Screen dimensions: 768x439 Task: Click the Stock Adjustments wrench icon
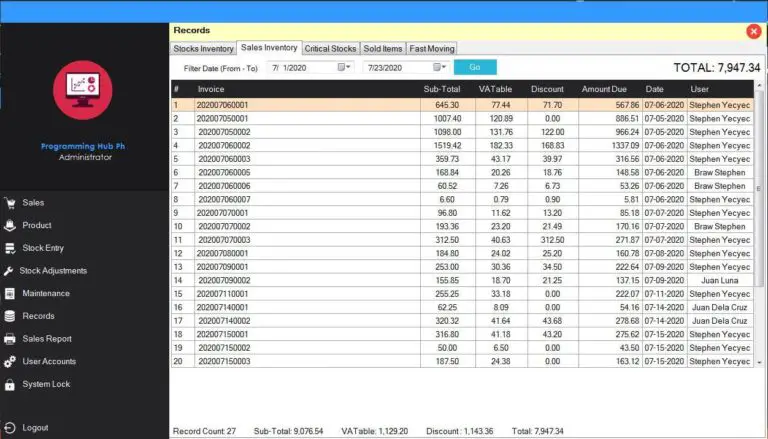click(x=8, y=271)
